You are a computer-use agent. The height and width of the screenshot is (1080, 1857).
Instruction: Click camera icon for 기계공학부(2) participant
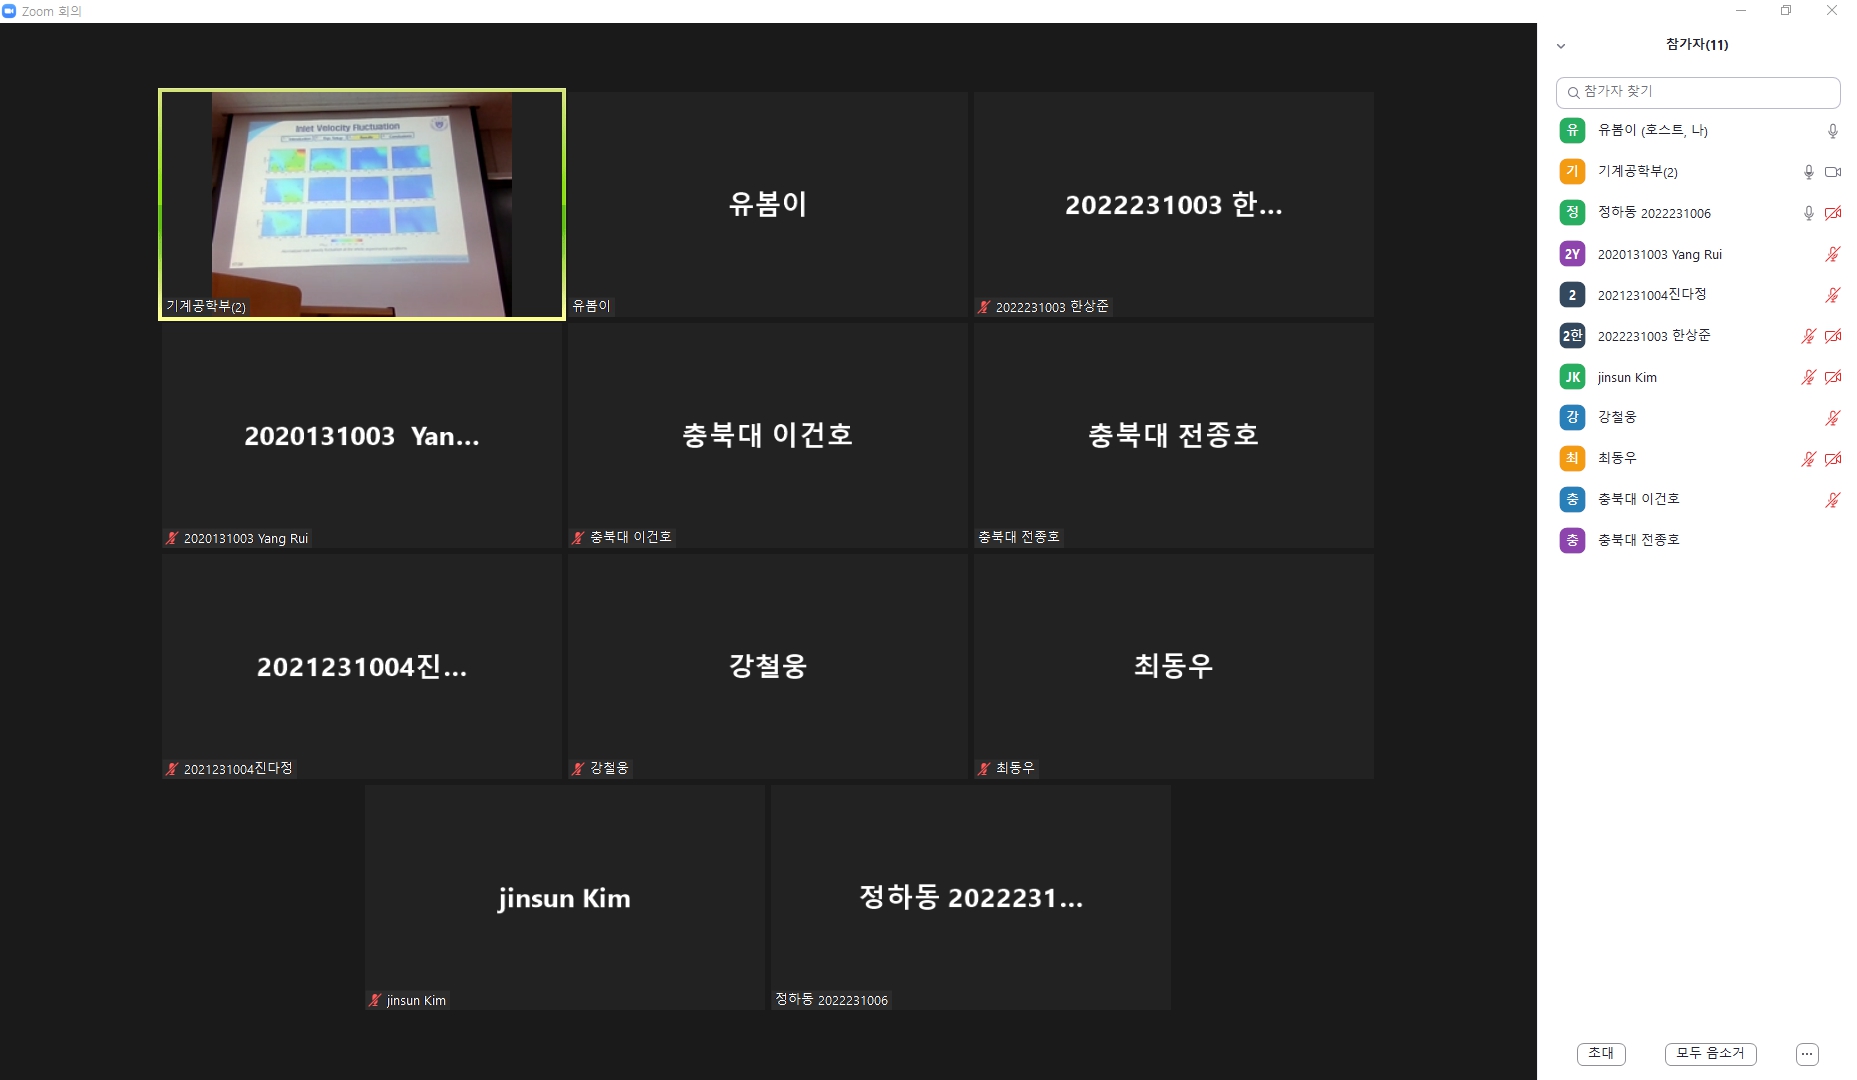click(1832, 172)
